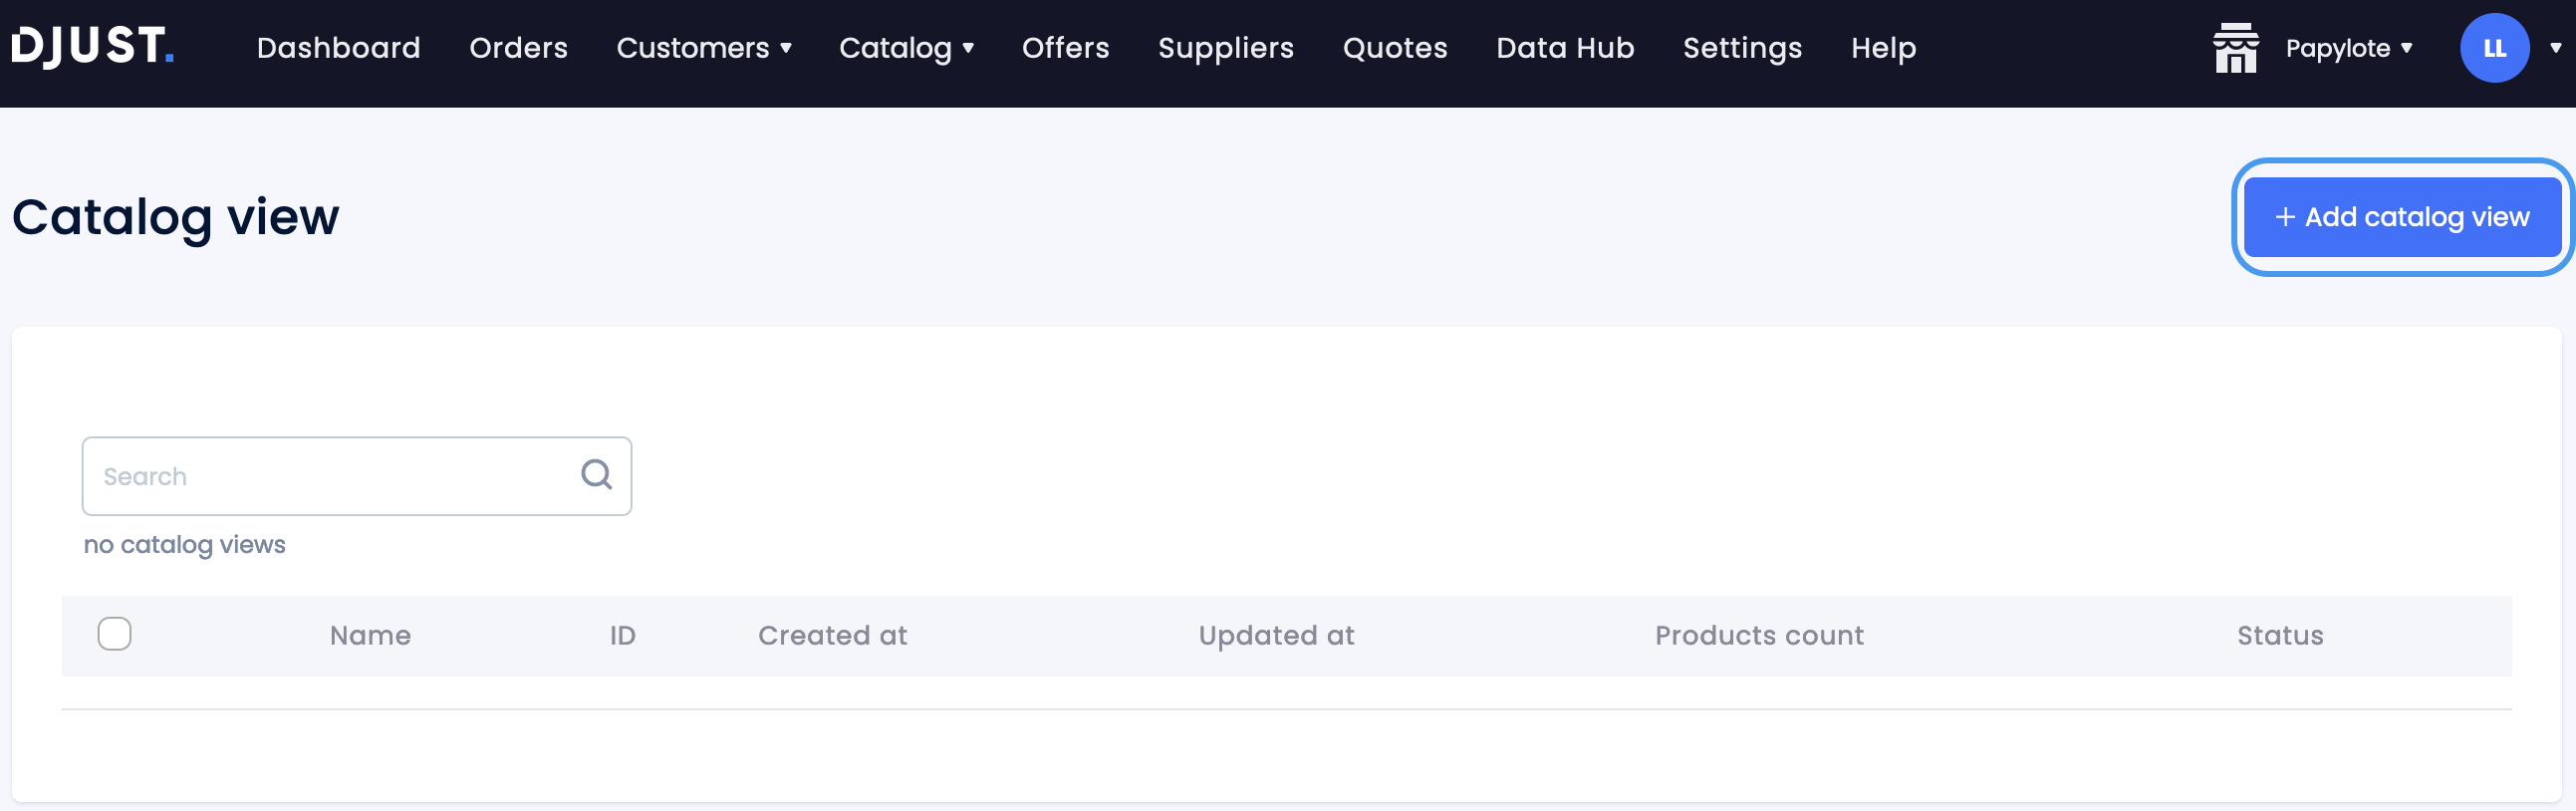Open the Help page

pos(1883,47)
